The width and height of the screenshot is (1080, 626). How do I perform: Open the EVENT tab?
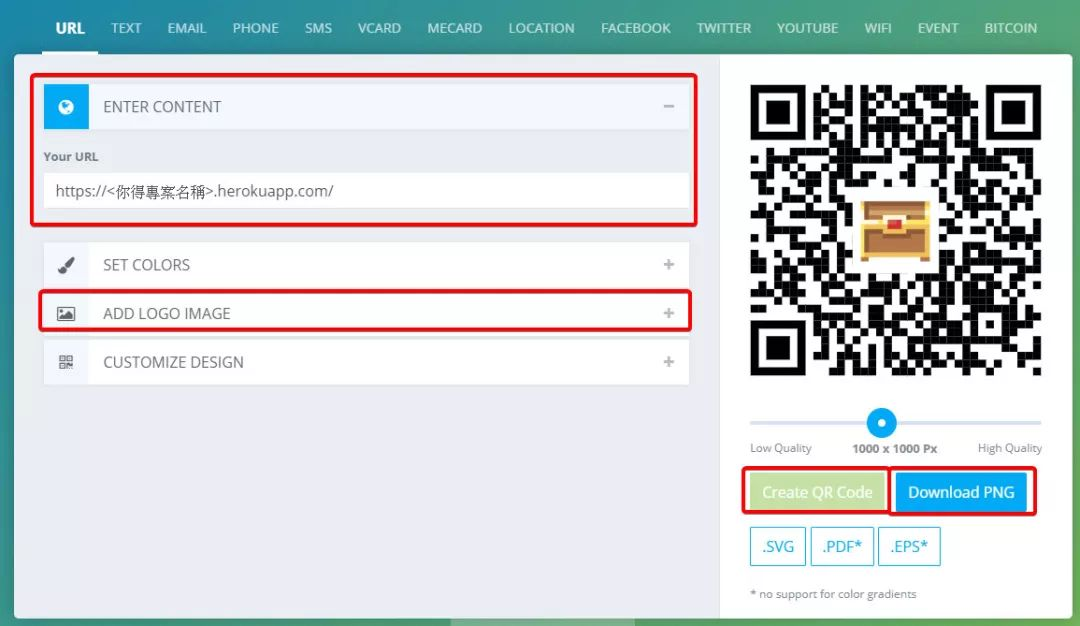[x=937, y=28]
